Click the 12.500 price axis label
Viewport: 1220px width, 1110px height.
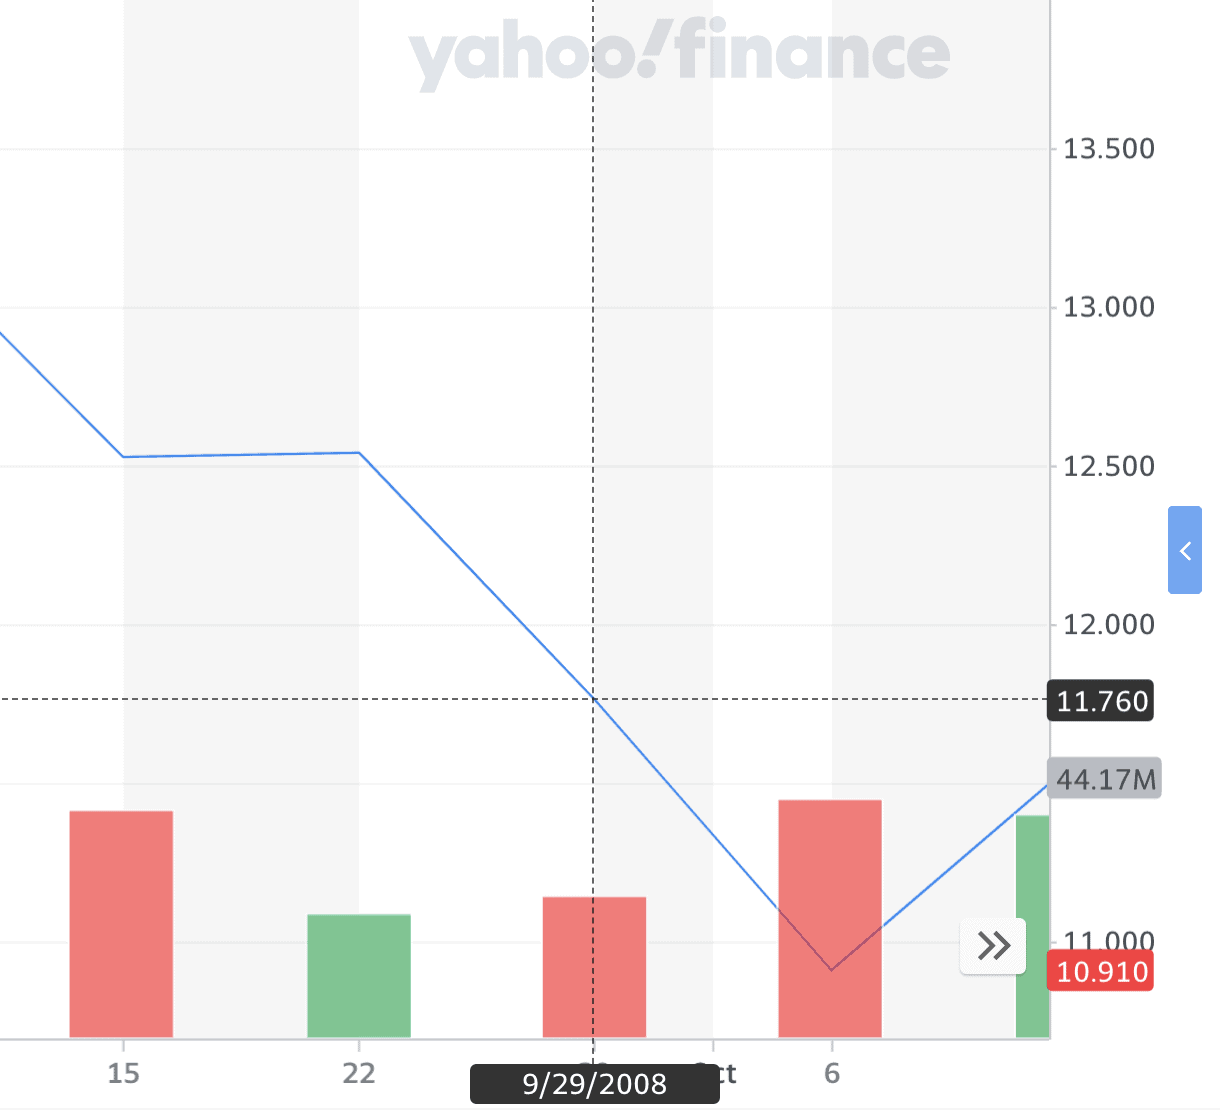pyautogui.click(x=1108, y=466)
